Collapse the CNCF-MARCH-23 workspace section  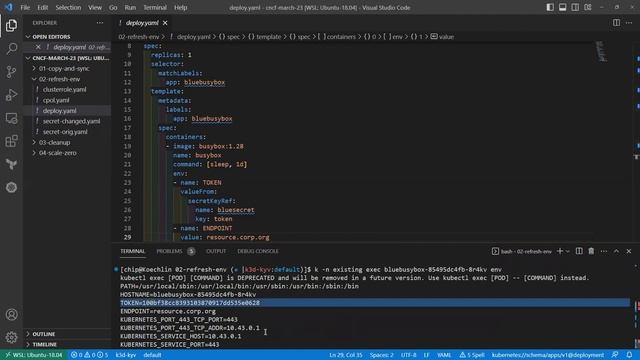[x=67, y=58]
